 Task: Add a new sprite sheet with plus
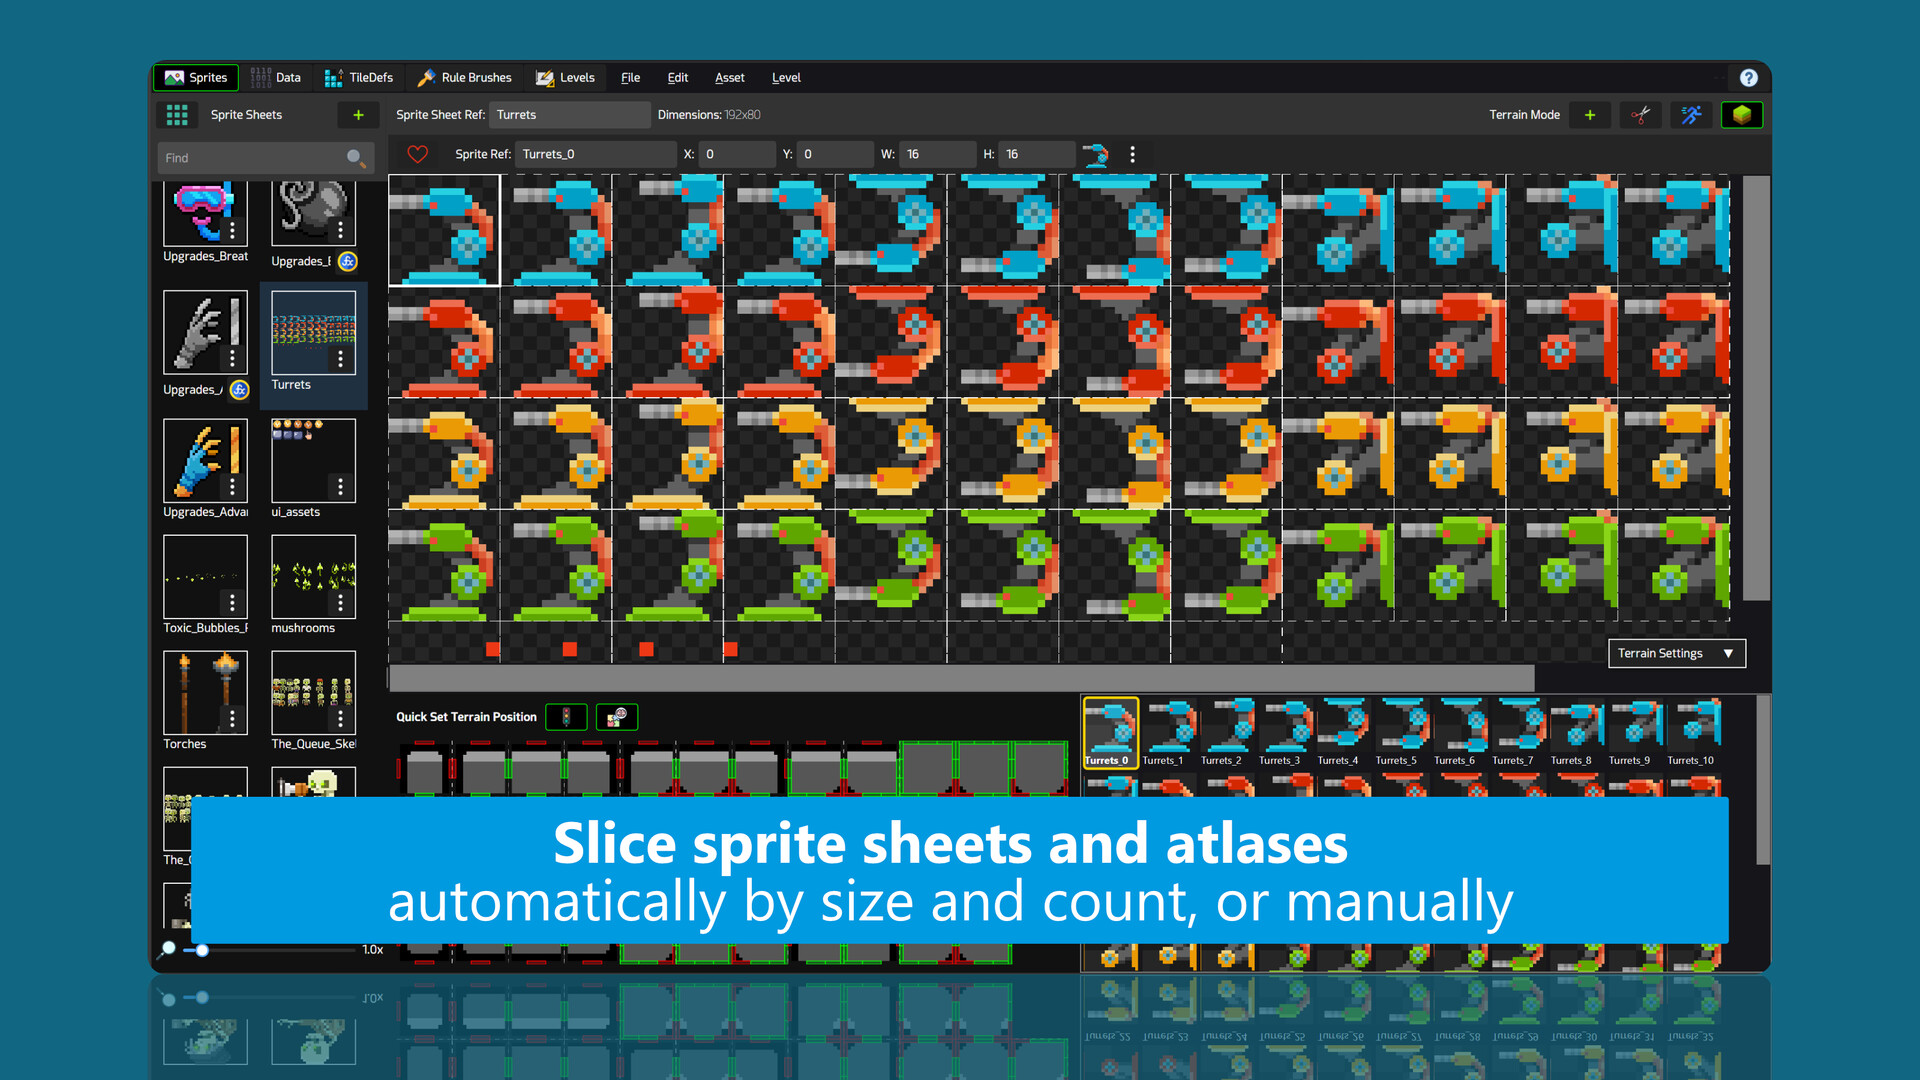[358, 115]
